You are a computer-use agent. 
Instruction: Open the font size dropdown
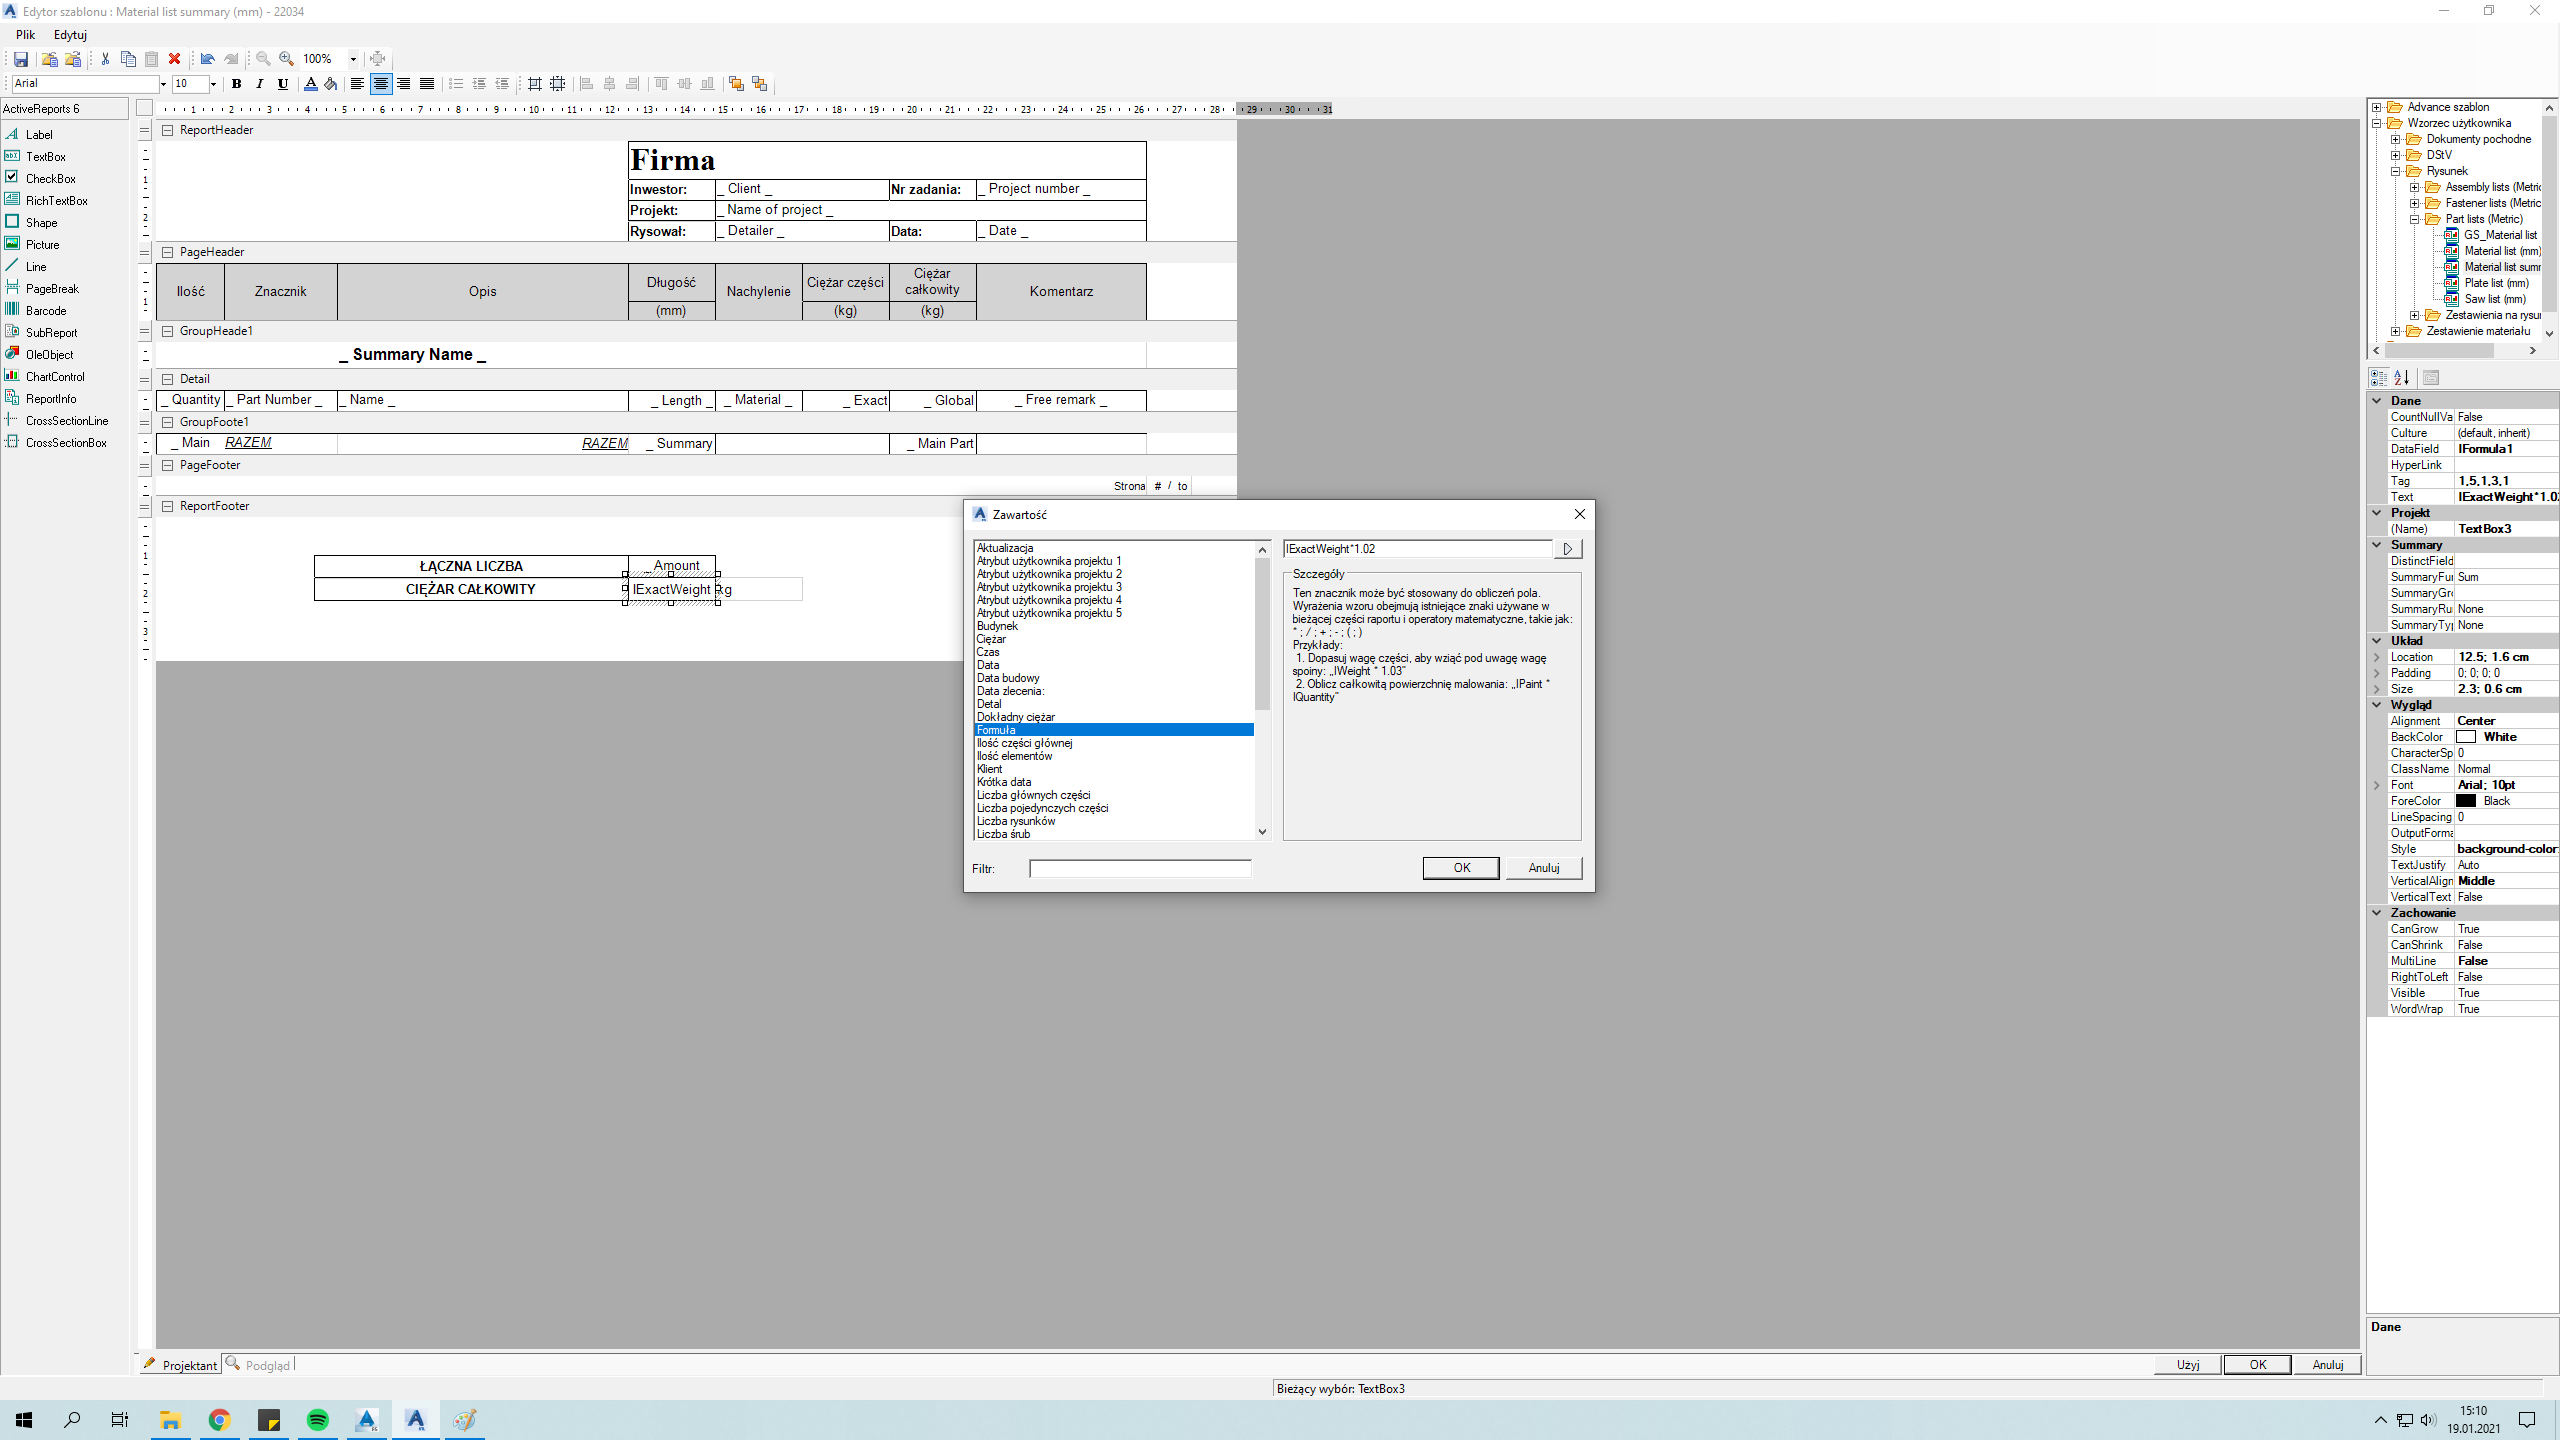213,84
